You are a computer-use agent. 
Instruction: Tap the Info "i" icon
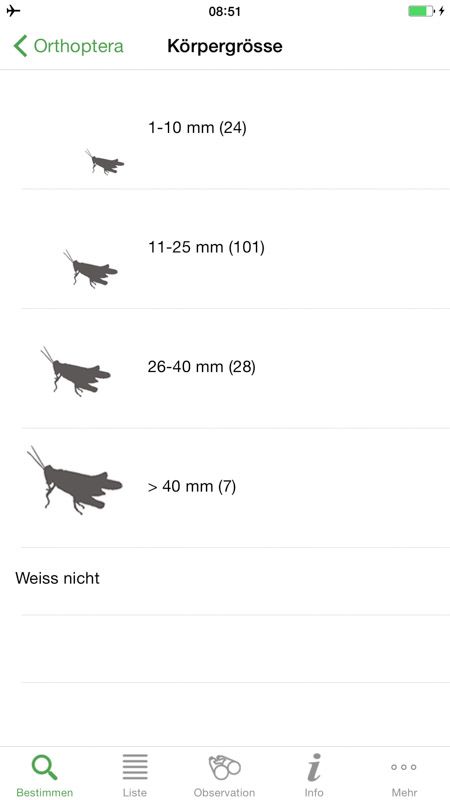(314, 767)
